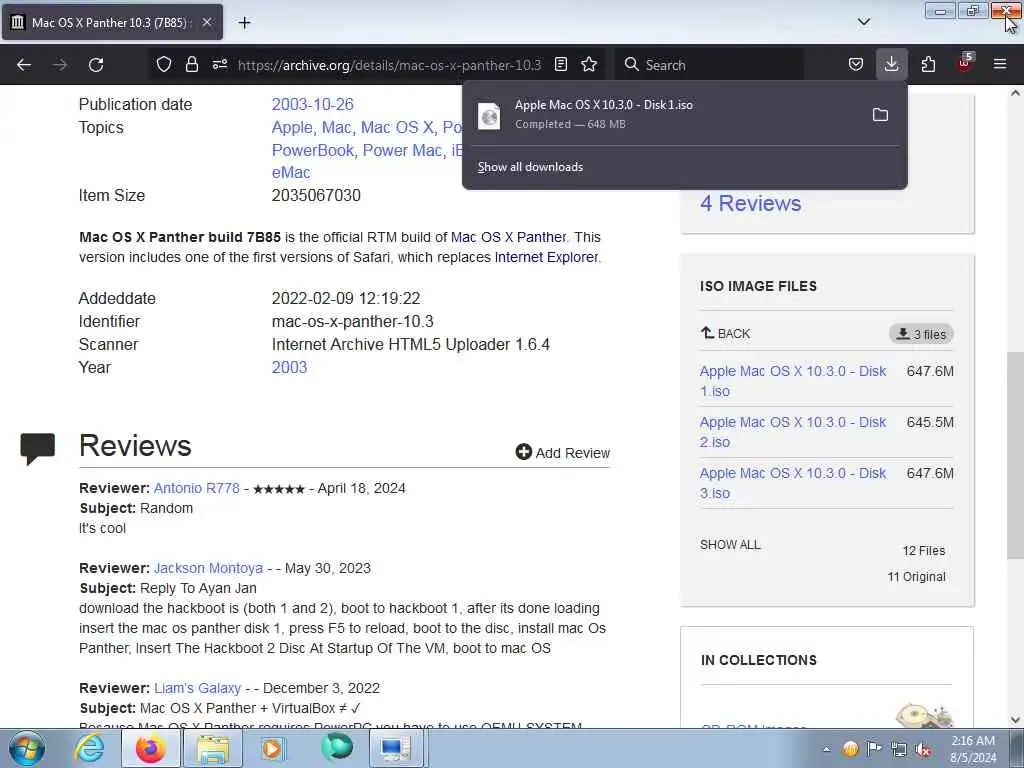Toggle reader view icon
This screenshot has height=768, width=1024.
[560, 65]
